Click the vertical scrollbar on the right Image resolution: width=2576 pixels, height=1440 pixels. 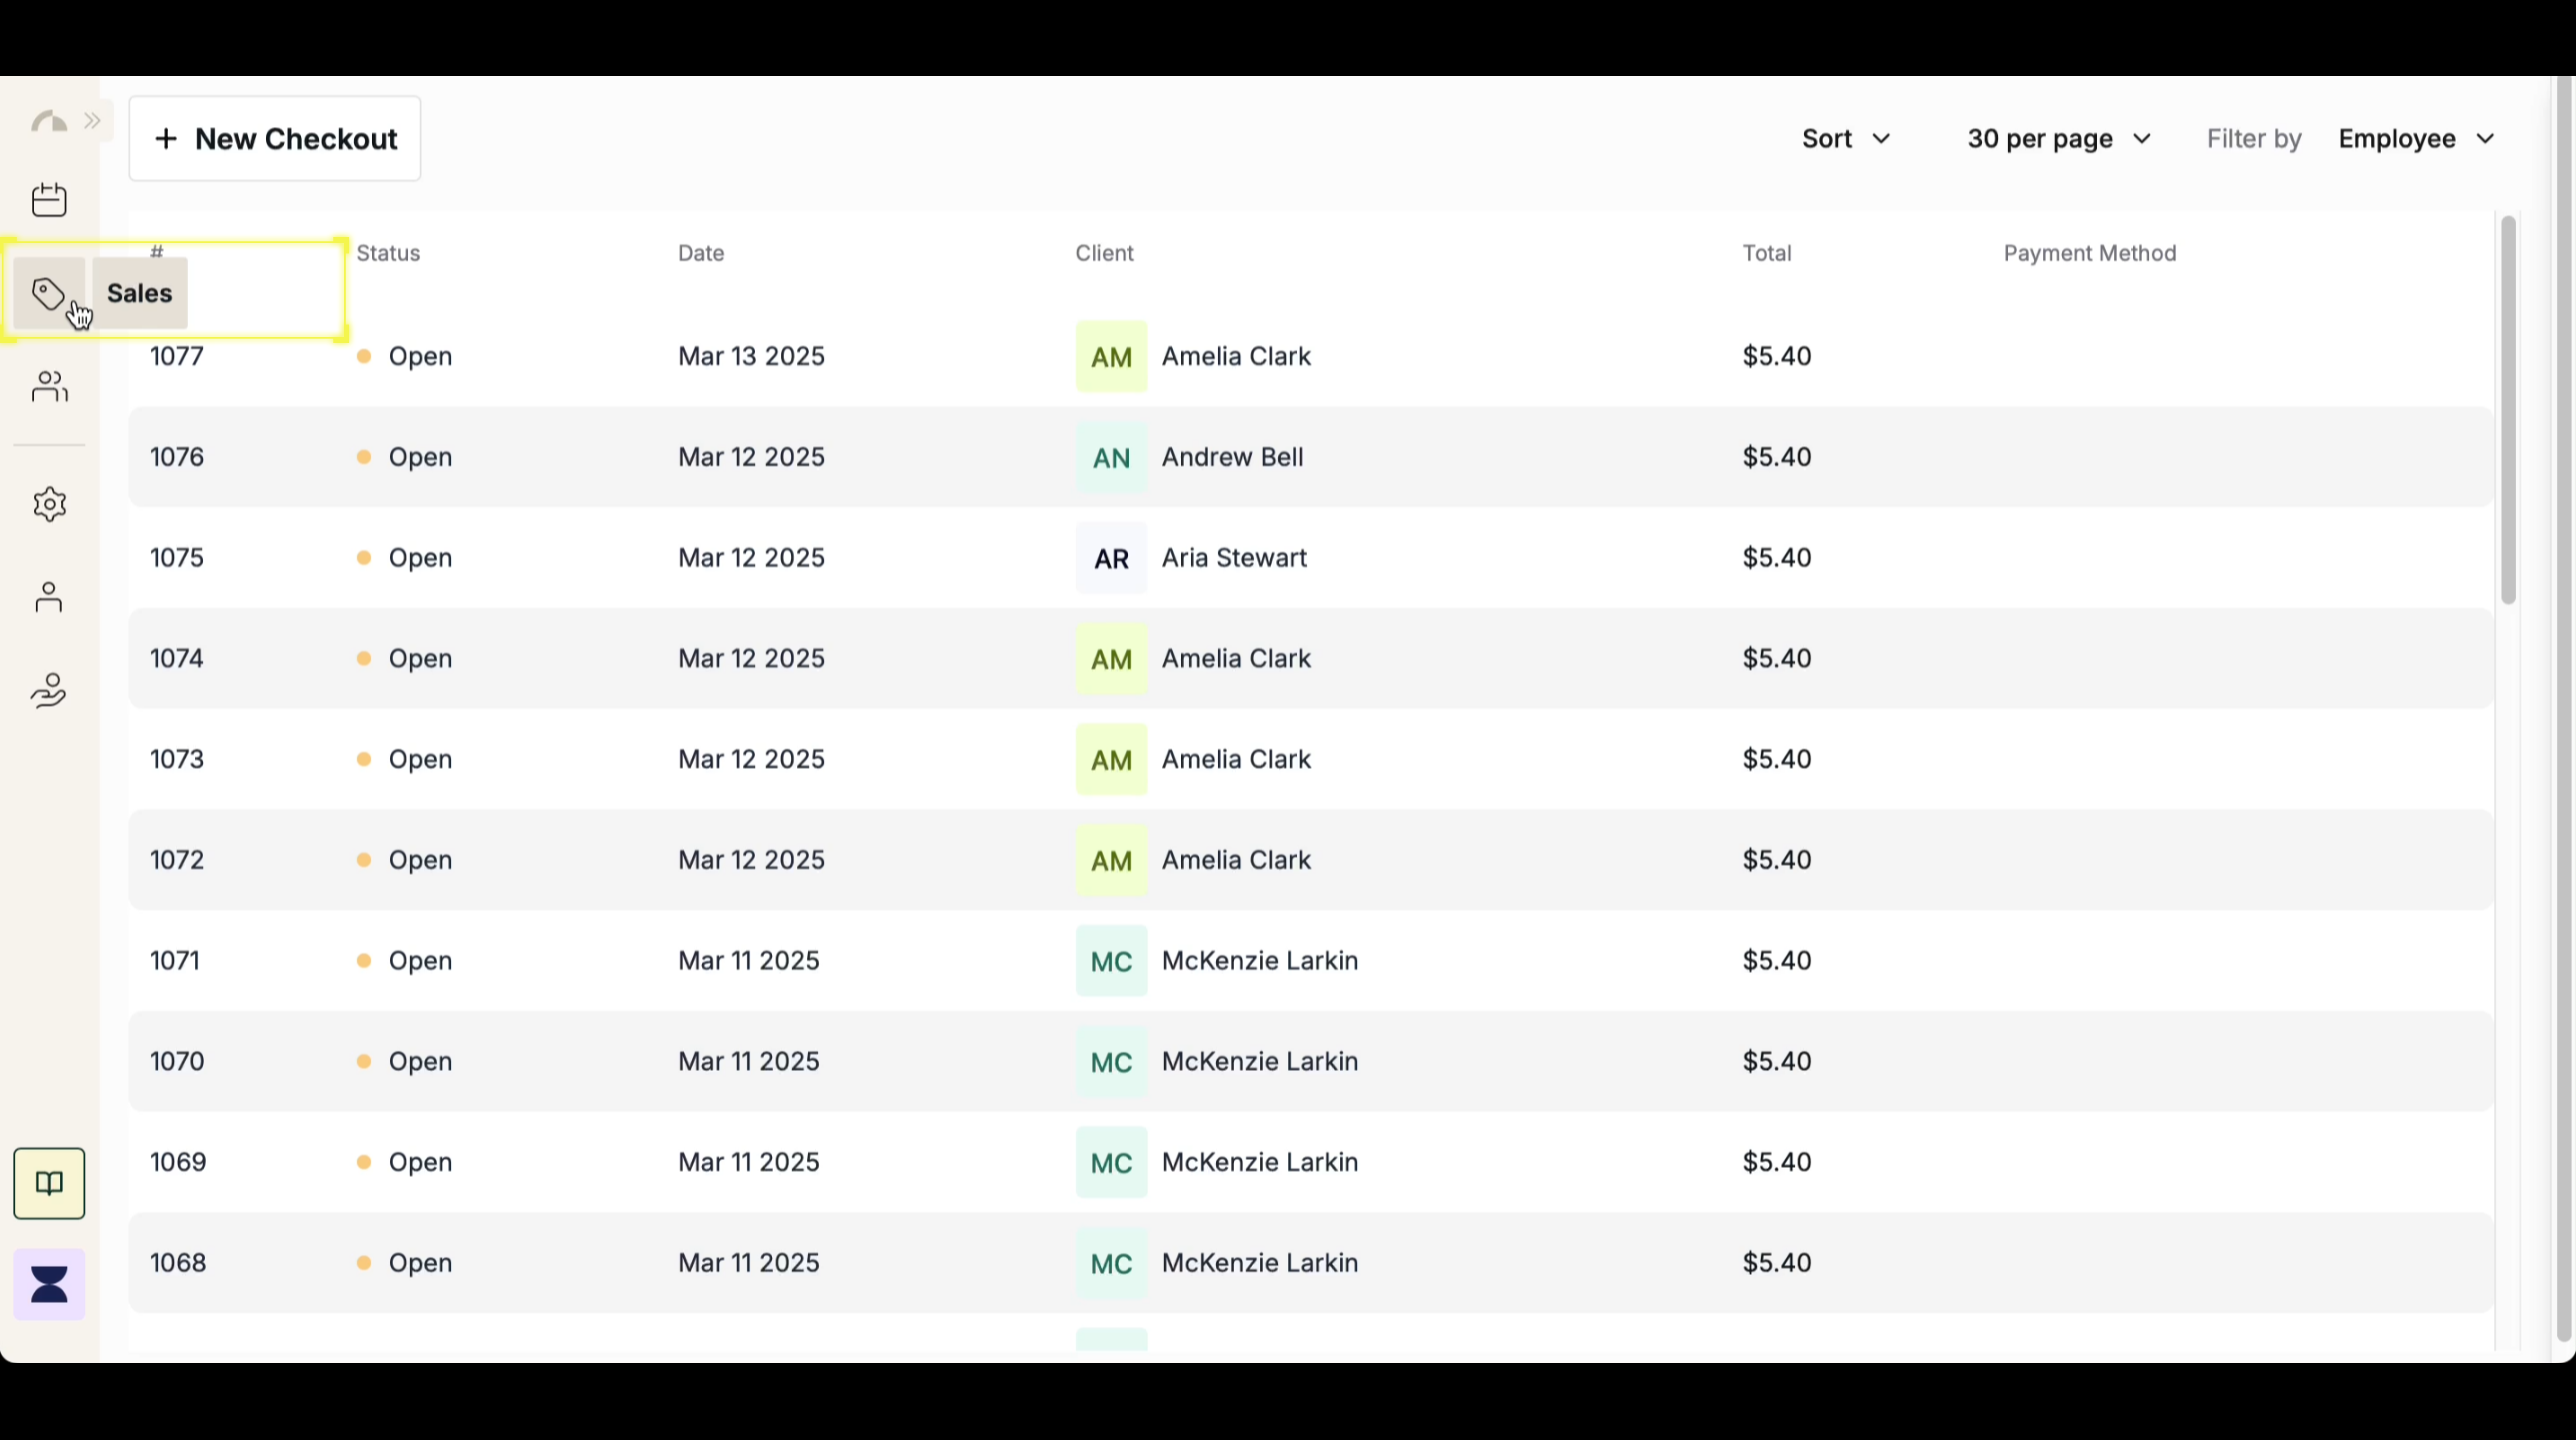(2507, 410)
